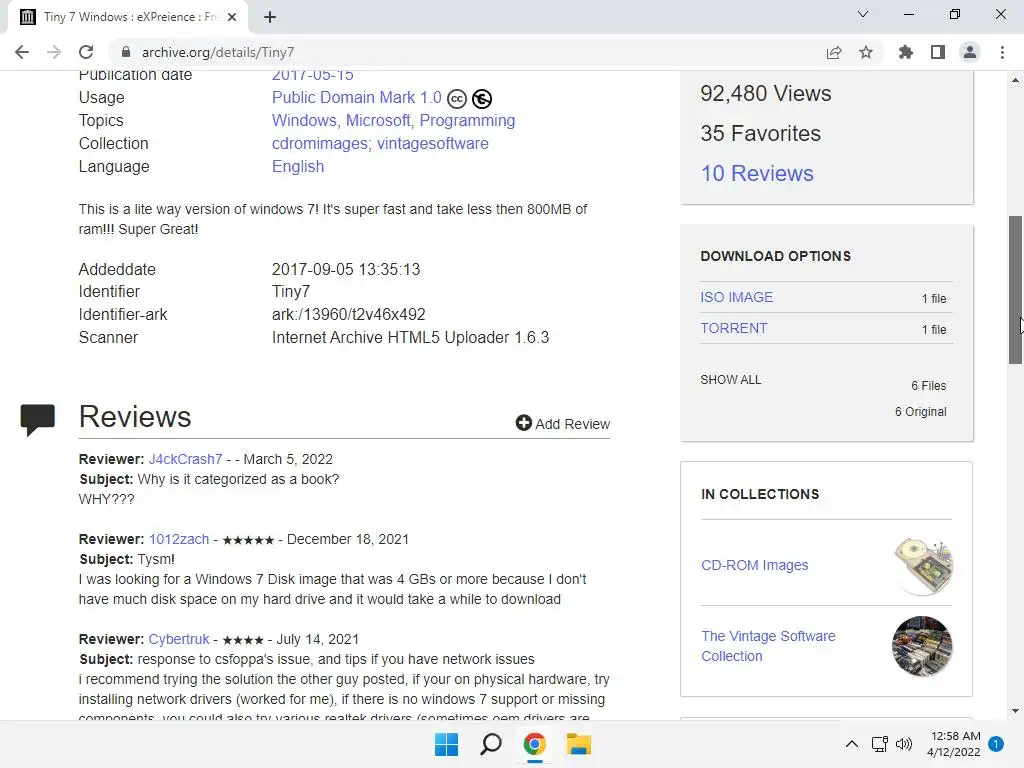1024x768 pixels.
Task: Jump to the 10 Reviews link
Action: (x=757, y=173)
